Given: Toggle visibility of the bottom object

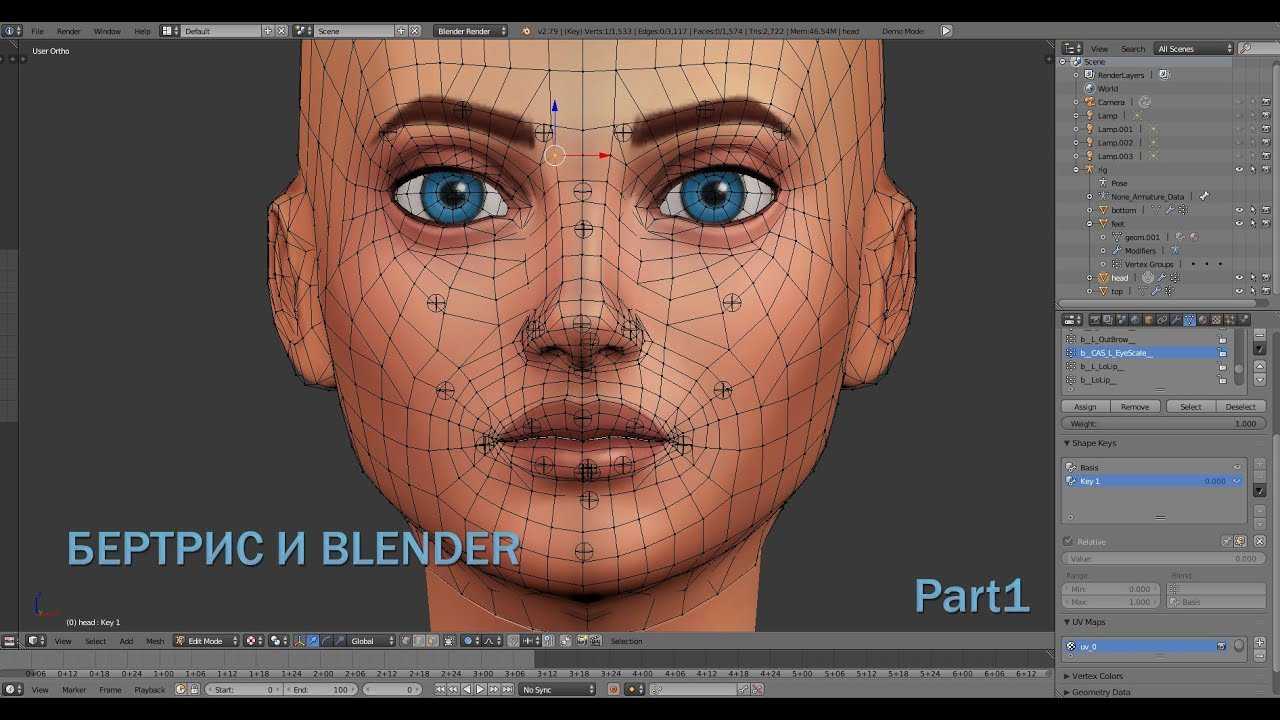Looking at the screenshot, I should click(1239, 210).
